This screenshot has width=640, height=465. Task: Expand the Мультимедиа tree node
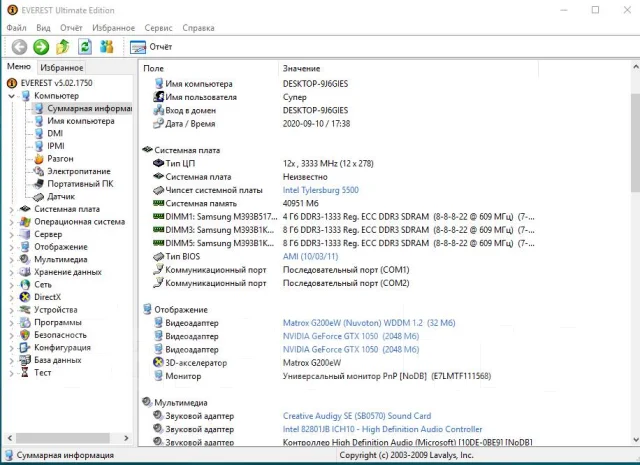click(x=11, y=260)
